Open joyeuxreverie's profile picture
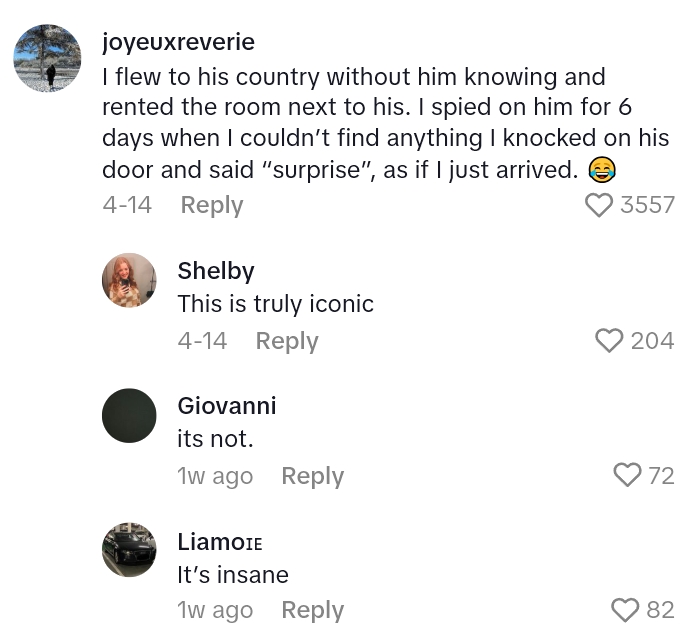 coord(47,59)
